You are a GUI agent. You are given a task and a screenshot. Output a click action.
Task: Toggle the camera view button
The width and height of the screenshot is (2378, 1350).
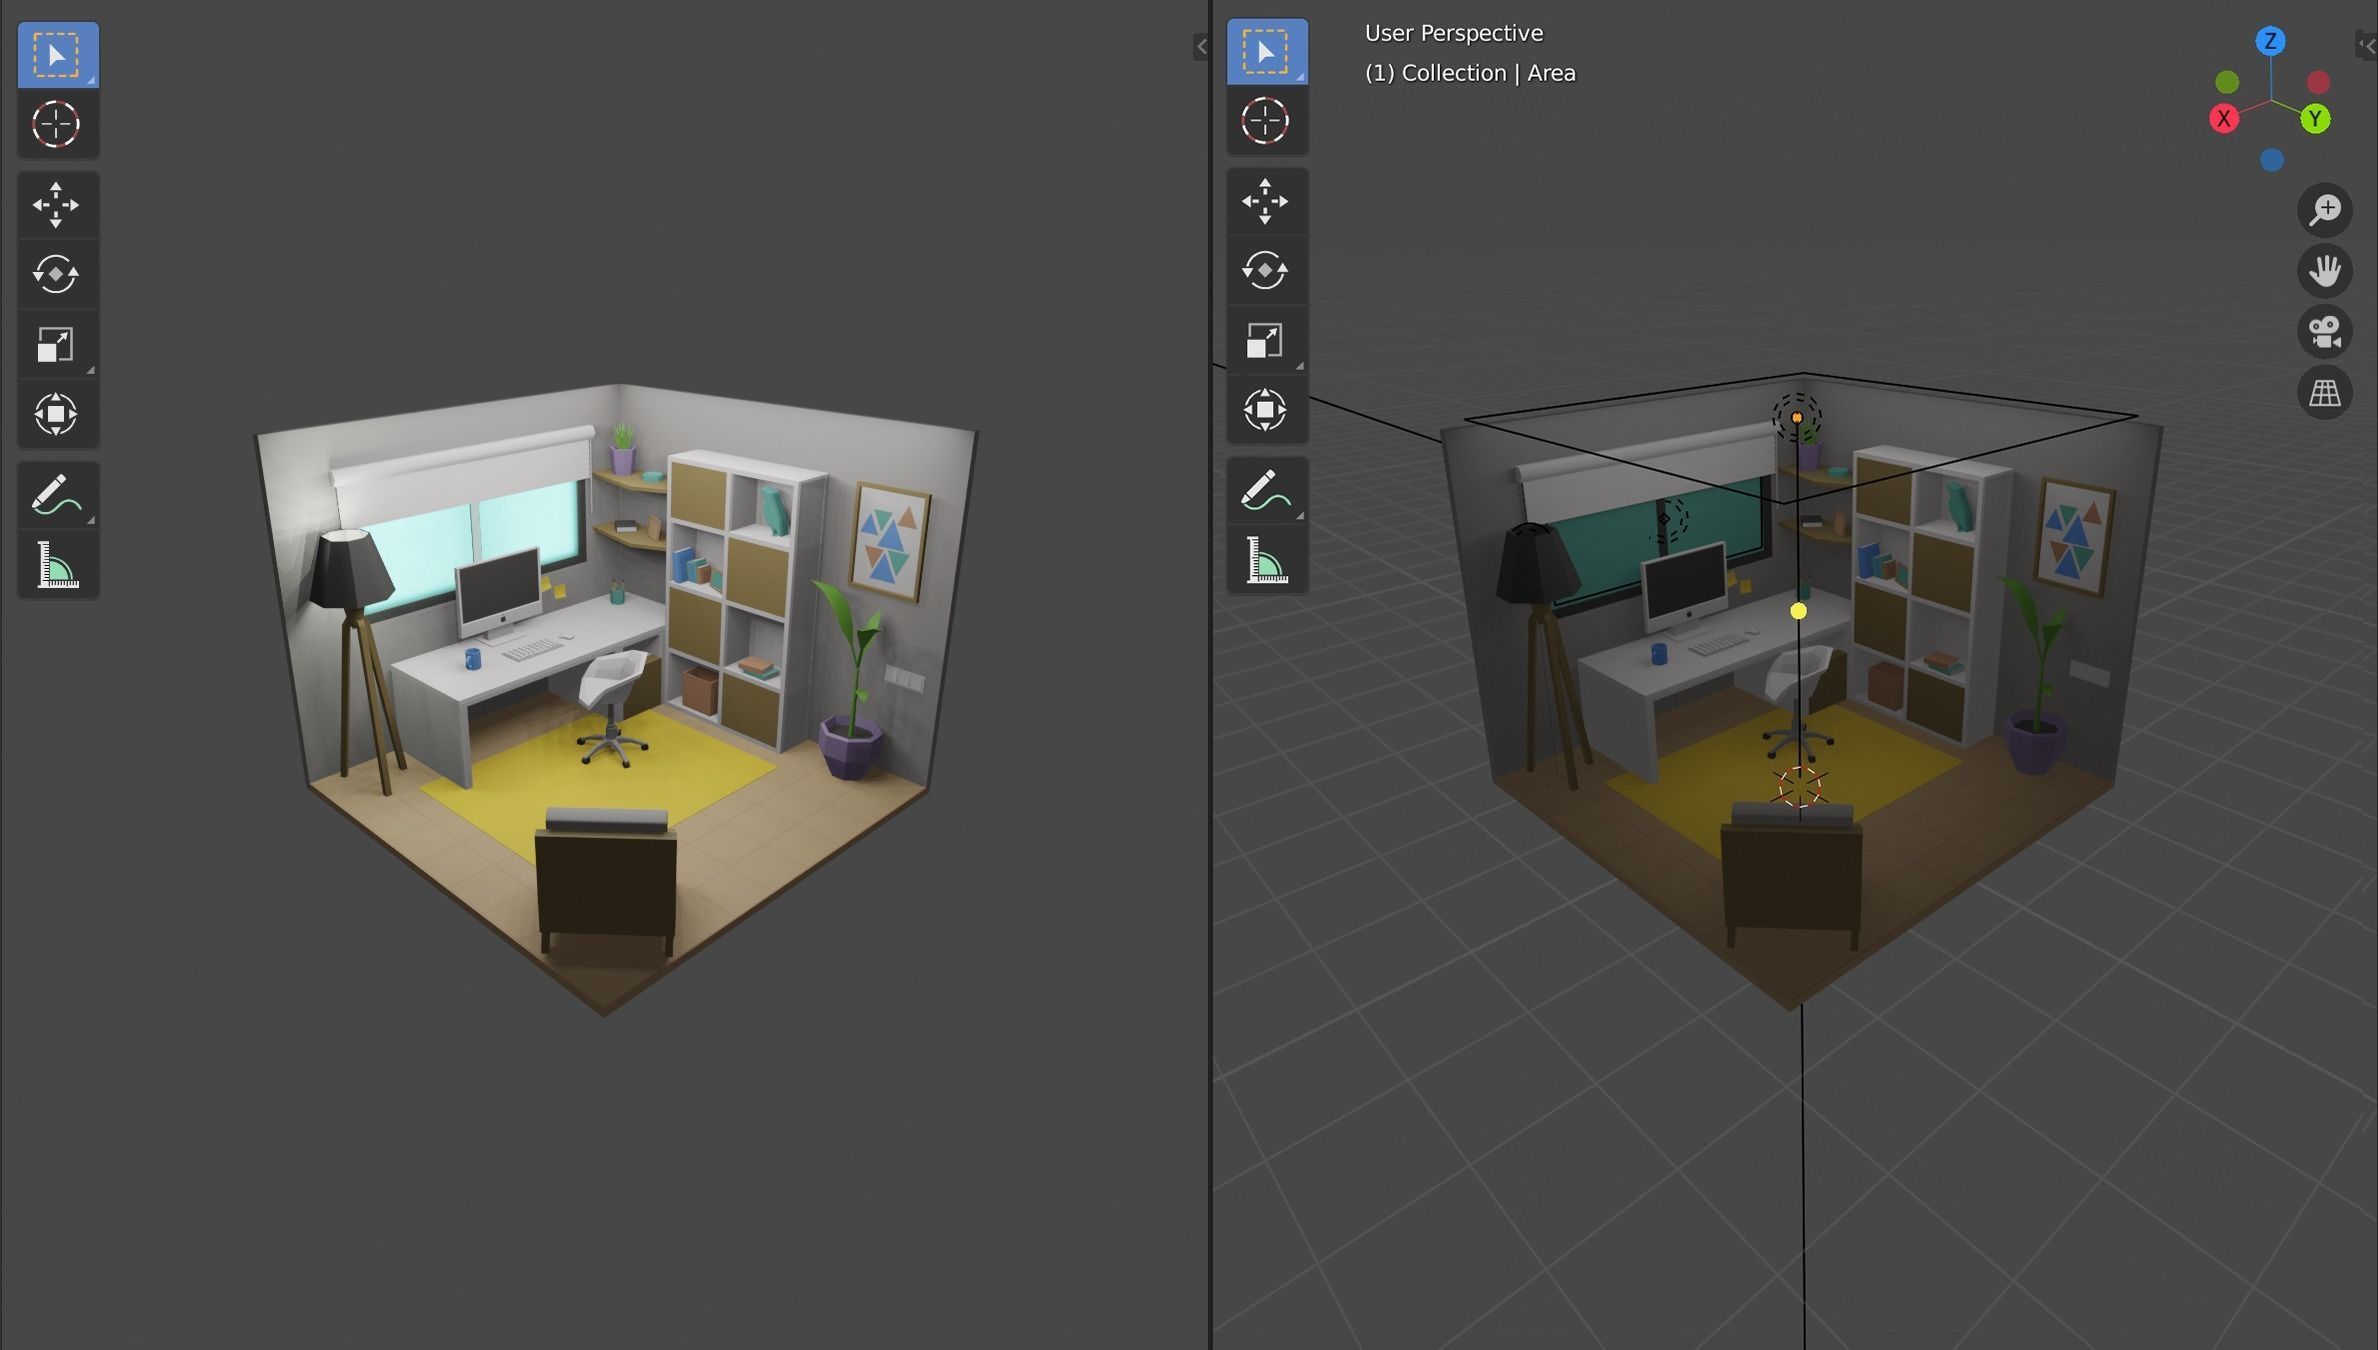[x=2325, y=332]
